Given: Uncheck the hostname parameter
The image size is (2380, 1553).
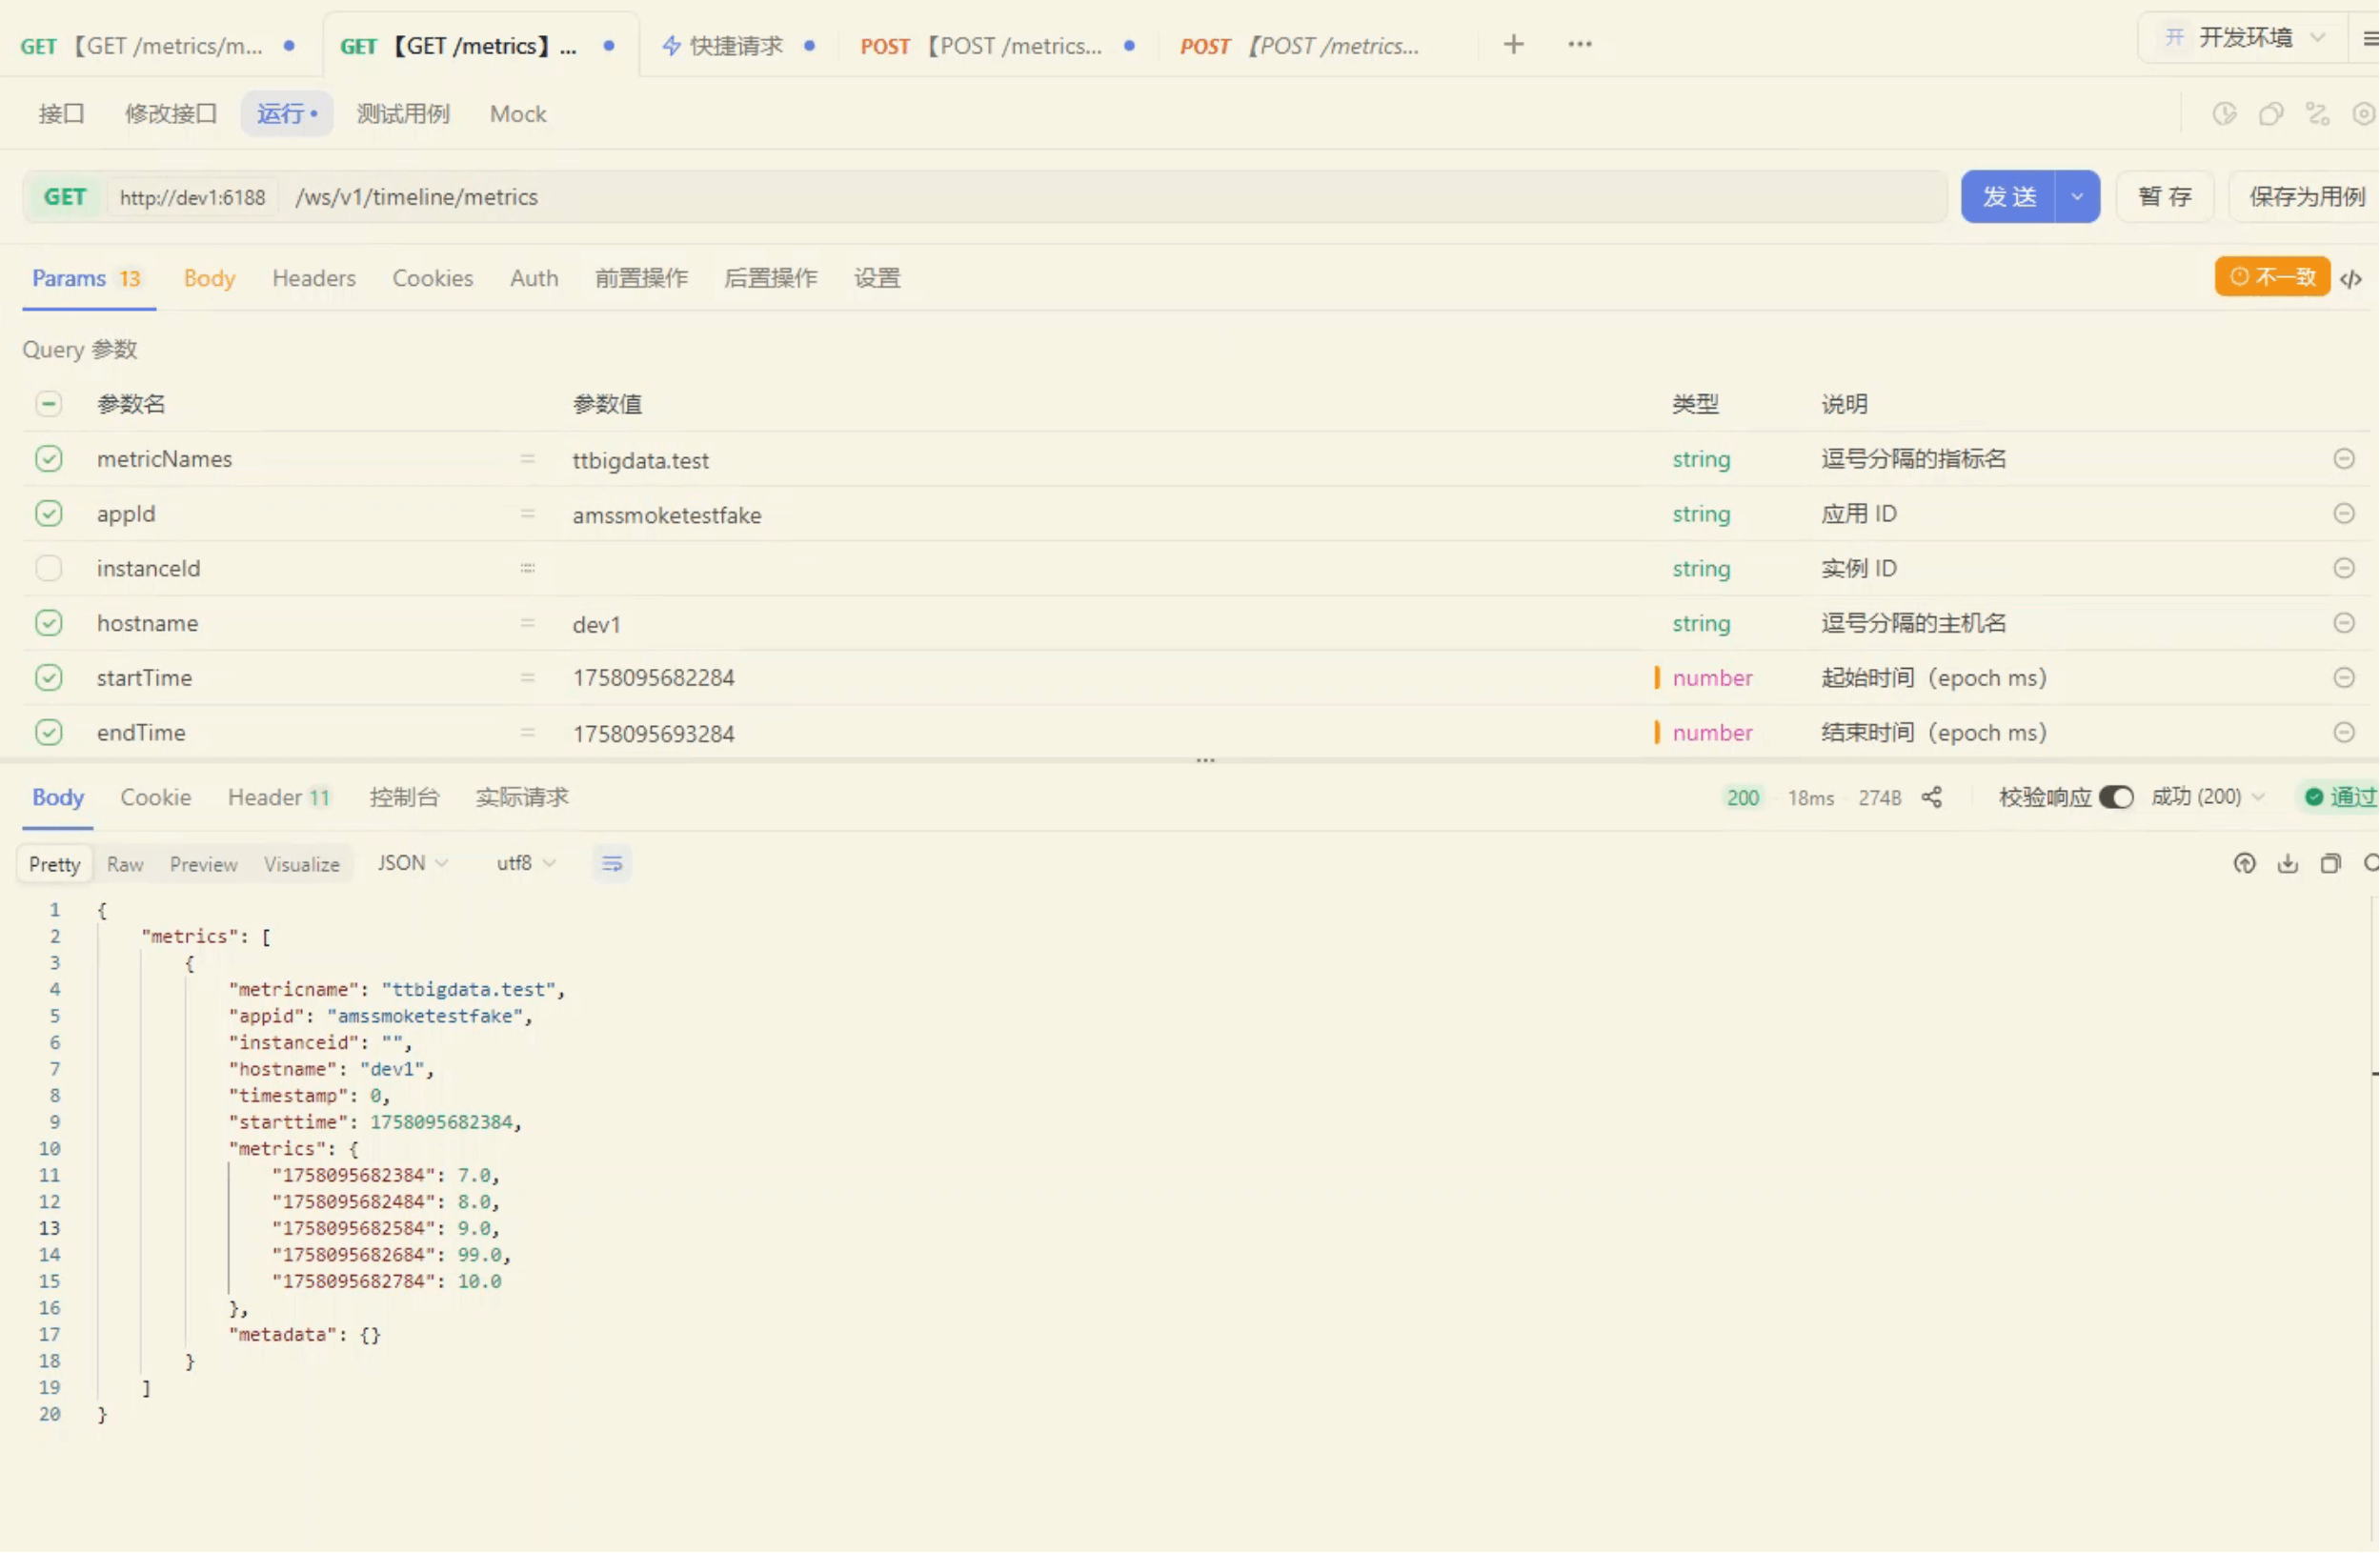Looking at the screenshot, I should point(48,623).
